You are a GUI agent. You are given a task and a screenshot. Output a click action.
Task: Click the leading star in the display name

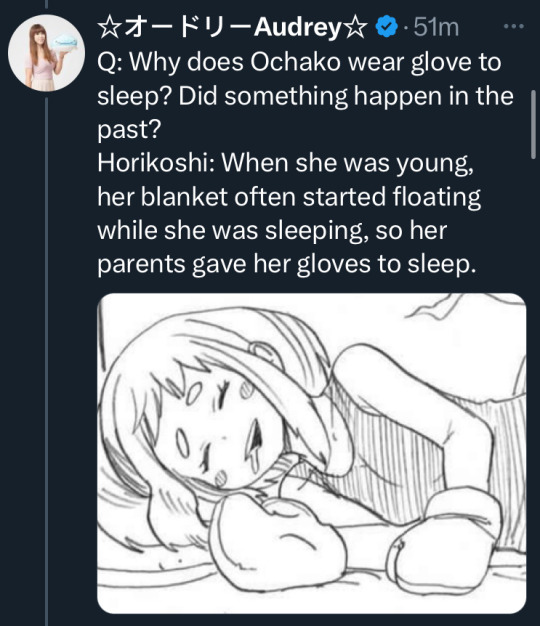pos(109,28)
